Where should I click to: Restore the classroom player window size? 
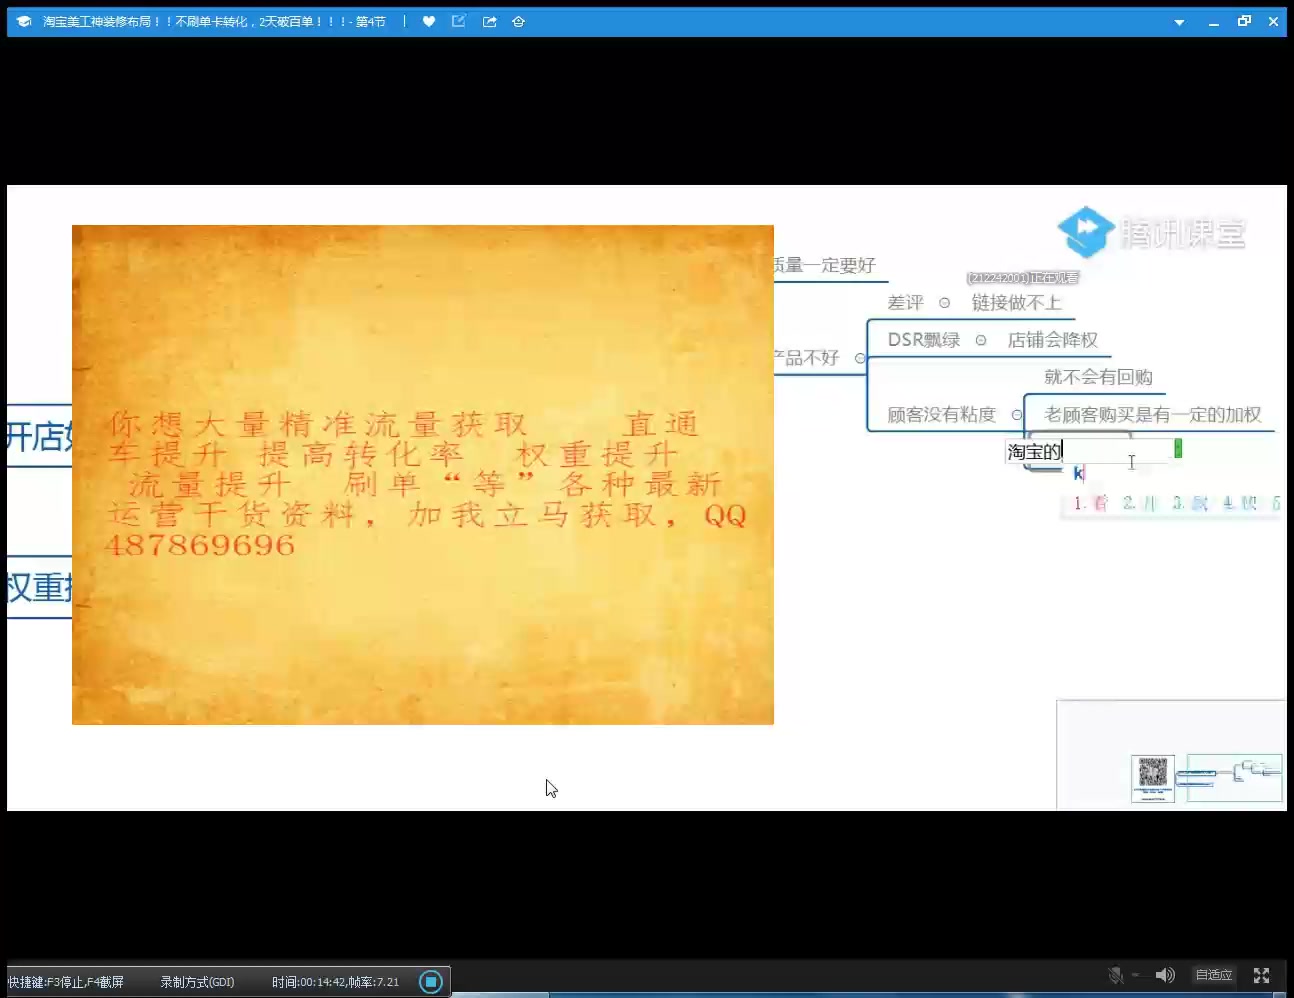click(x=1244, y=21)
